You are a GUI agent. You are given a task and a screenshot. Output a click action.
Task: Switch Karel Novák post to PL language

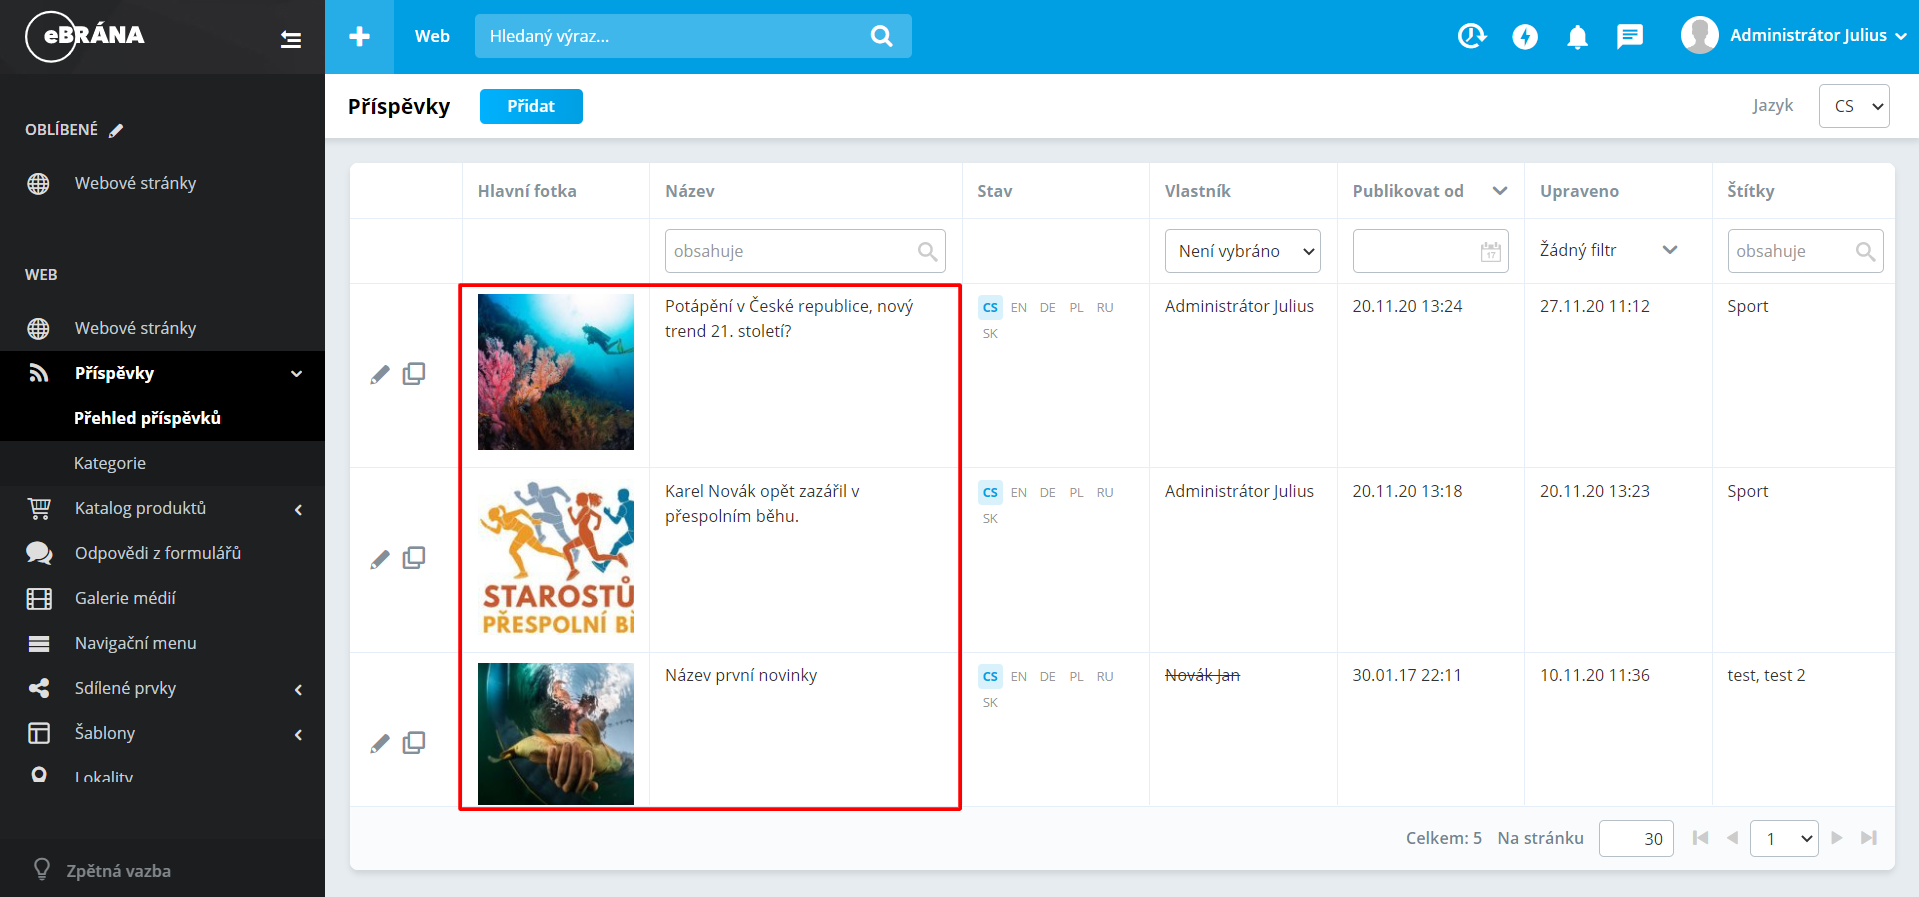tap(1076, 493)
